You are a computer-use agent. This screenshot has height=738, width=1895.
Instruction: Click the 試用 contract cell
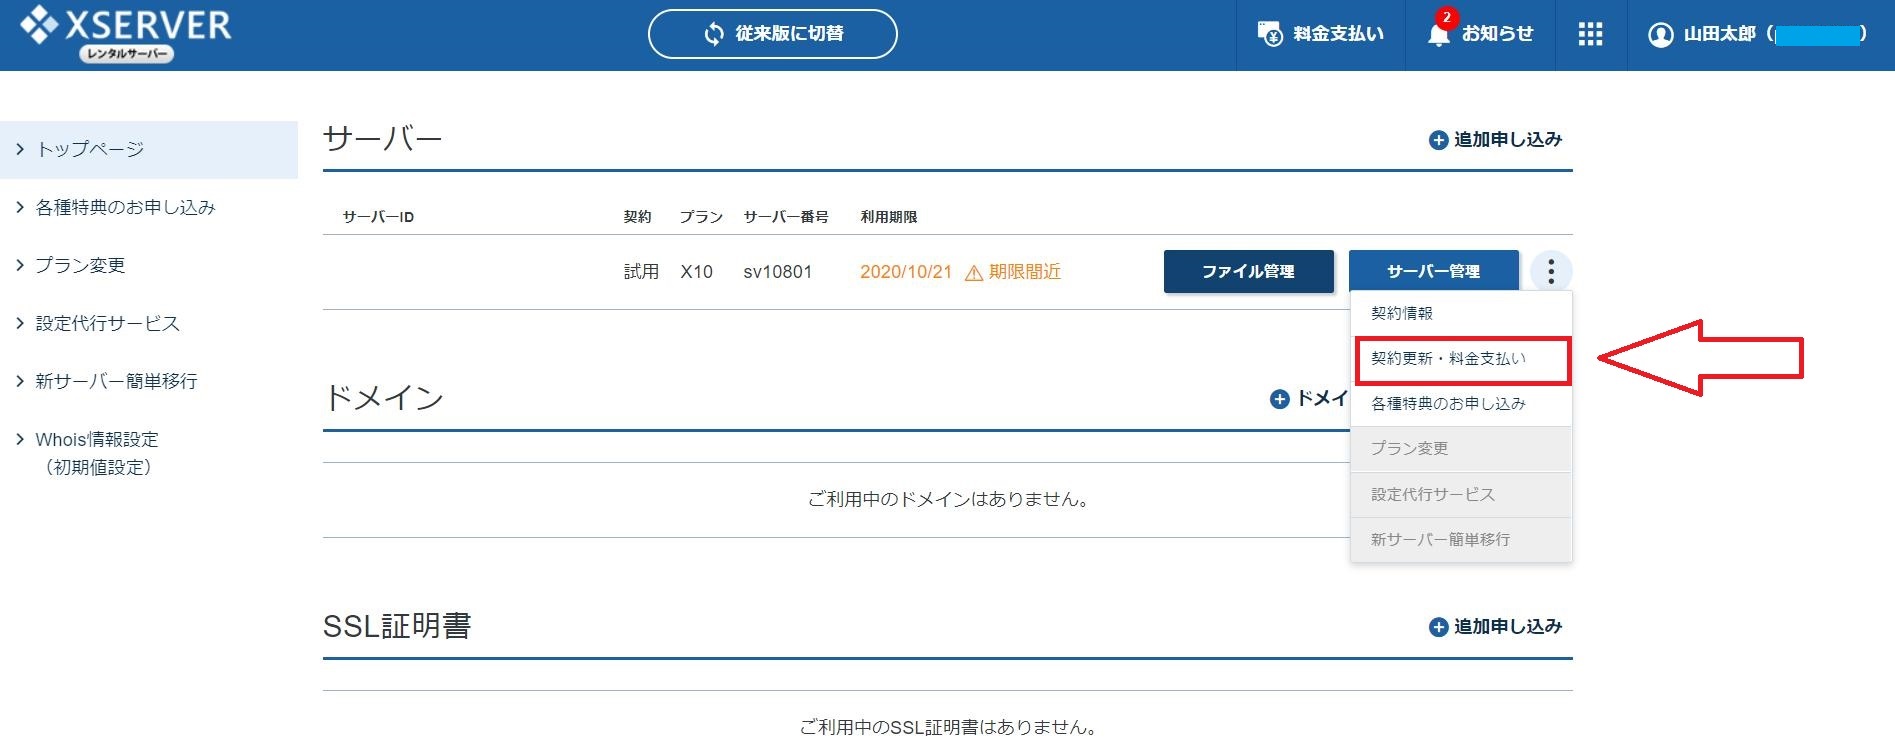[x=641, y=272]
